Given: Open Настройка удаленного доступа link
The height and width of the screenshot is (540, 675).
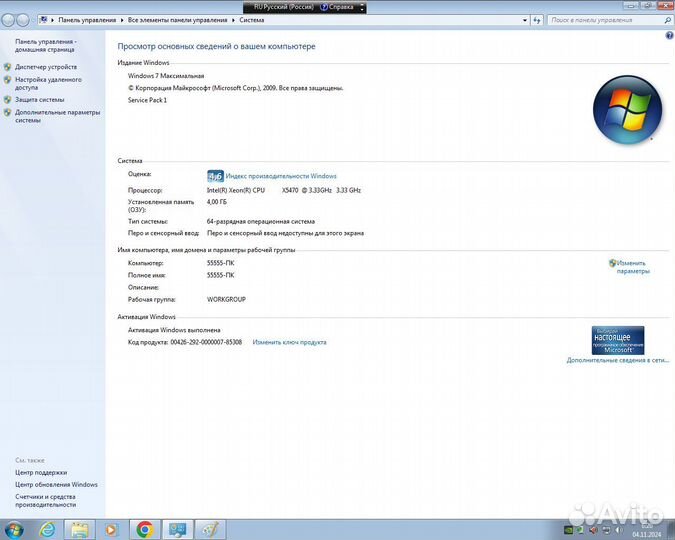Looking at the screenshot, I should click(x=48, y=84).
